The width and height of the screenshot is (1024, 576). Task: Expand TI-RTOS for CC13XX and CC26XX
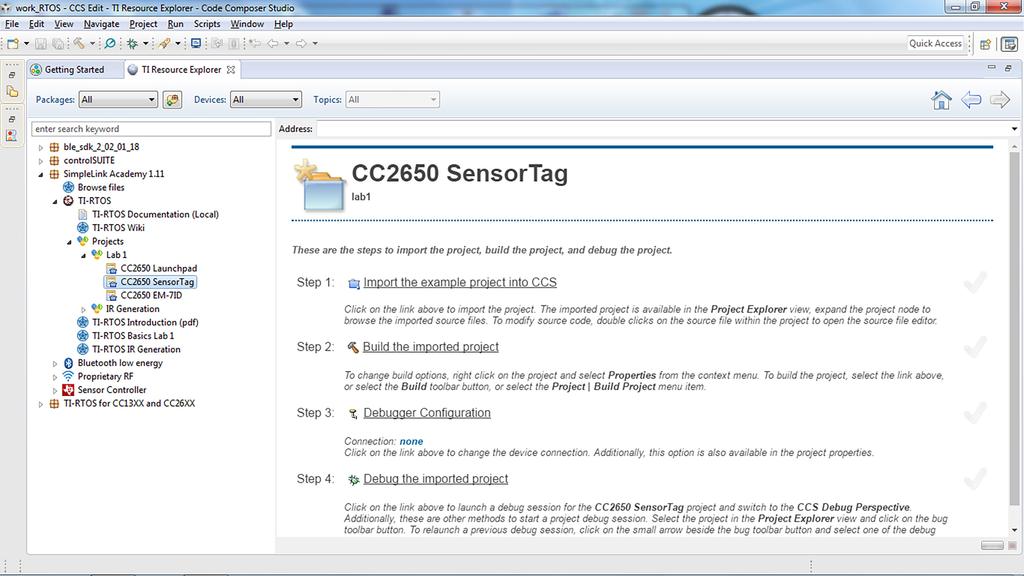[40, 404]
